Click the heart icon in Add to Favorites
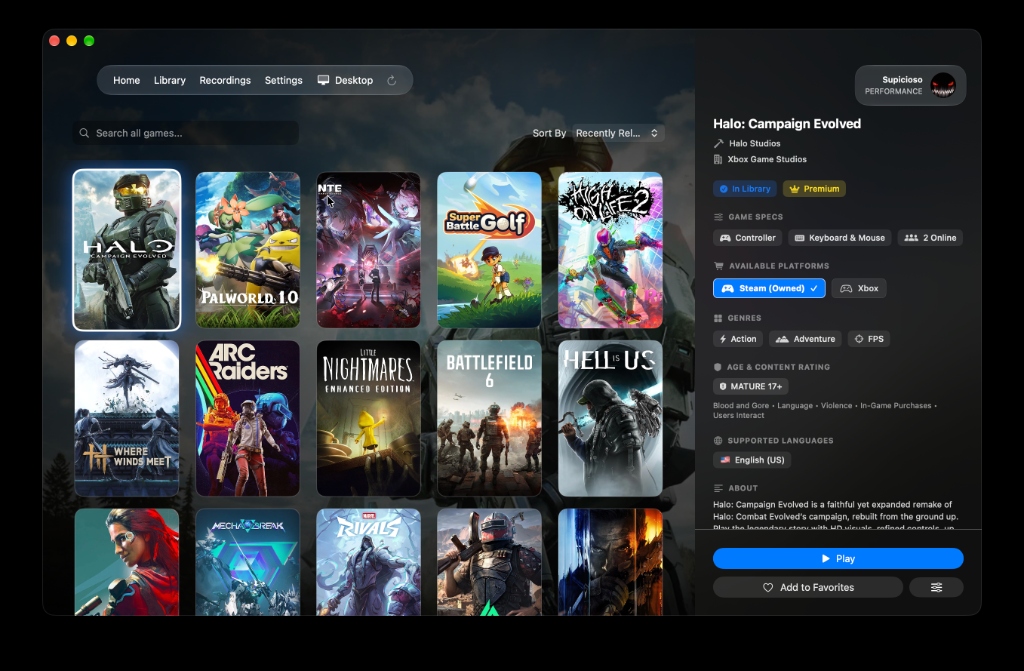The image size is (1024, 671). [x=768, y=587]
